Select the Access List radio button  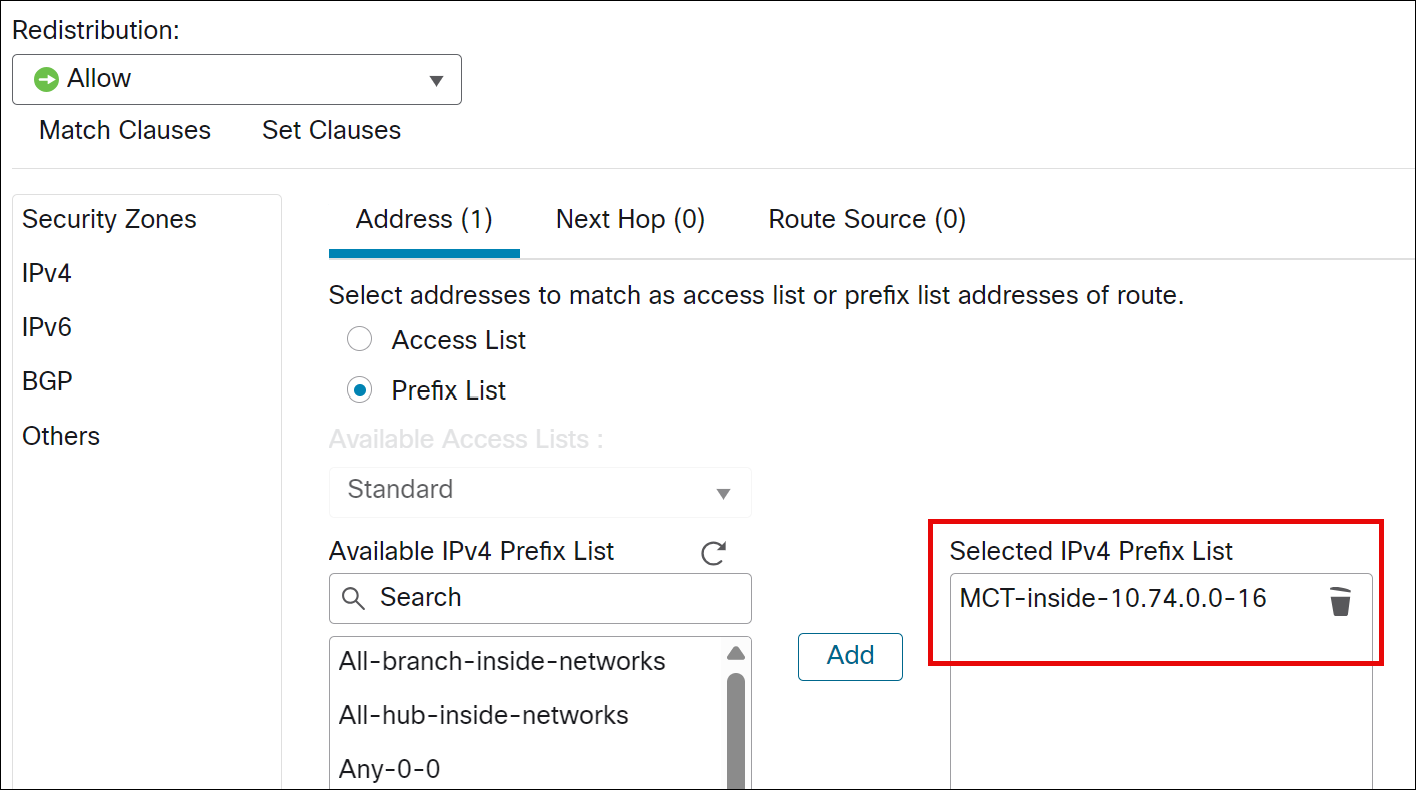(x=359, y=339)
